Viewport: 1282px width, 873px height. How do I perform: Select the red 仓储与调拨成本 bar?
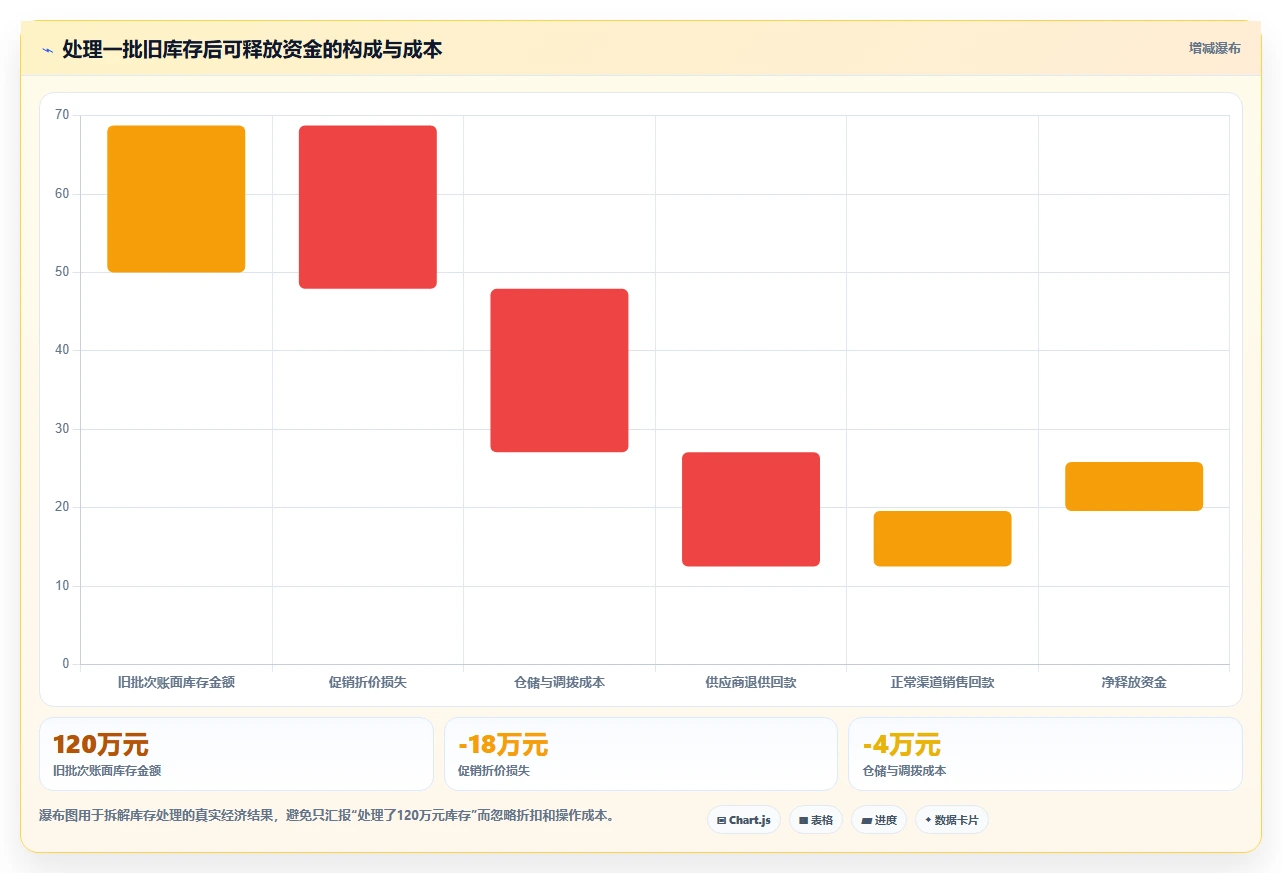[559, 370]
